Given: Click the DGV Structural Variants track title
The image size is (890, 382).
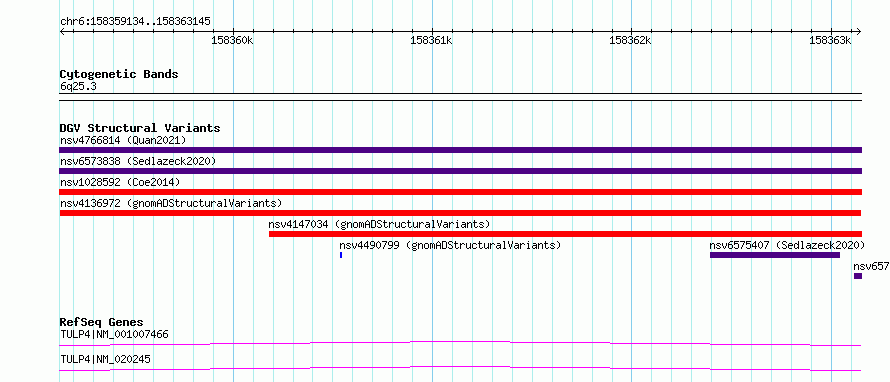Looking at the screenshot, I should point(140,128).
